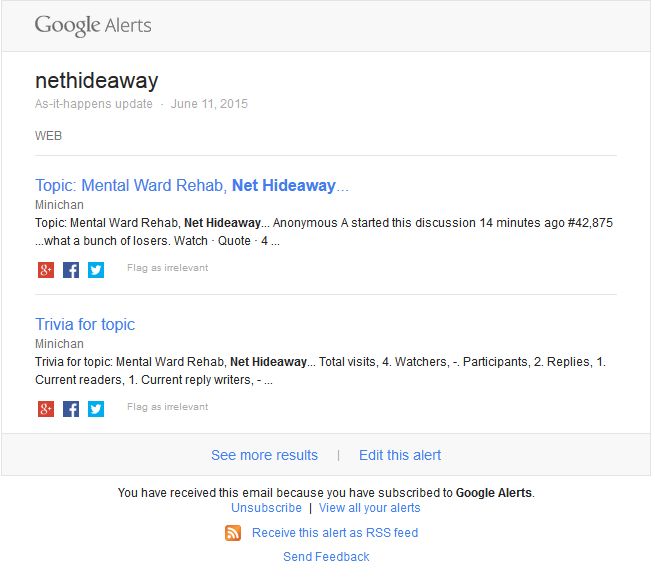655x581 pixels.
Task: Click the Google Alerts logo
Action: pyautogui.click(x=93, y=25)
